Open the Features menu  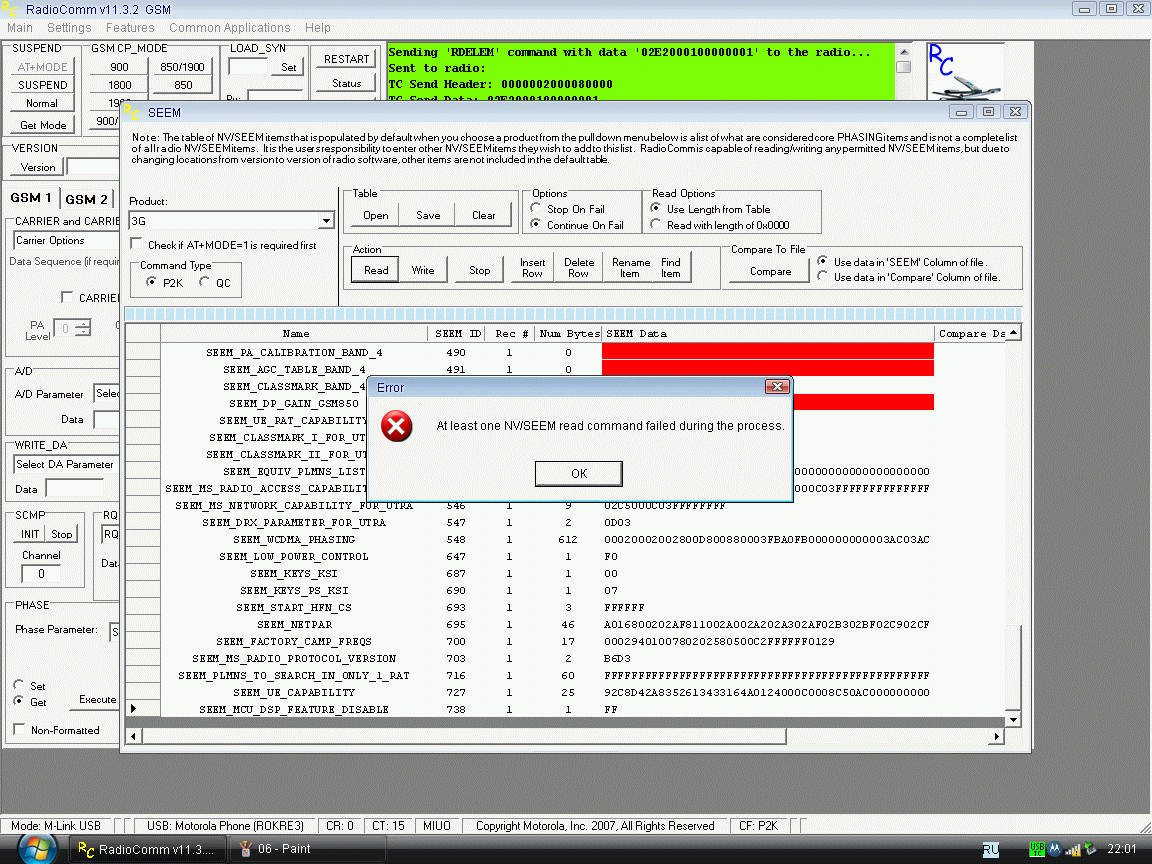click(130, 27)
